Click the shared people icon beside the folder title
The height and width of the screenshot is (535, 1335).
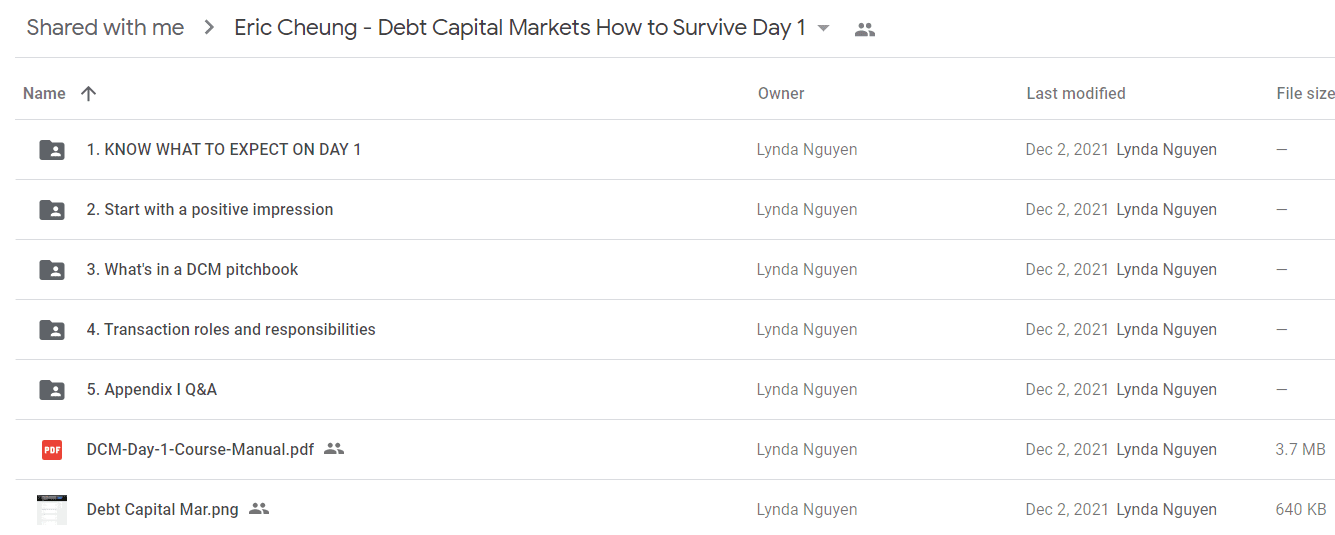click(x=865, y=29)
